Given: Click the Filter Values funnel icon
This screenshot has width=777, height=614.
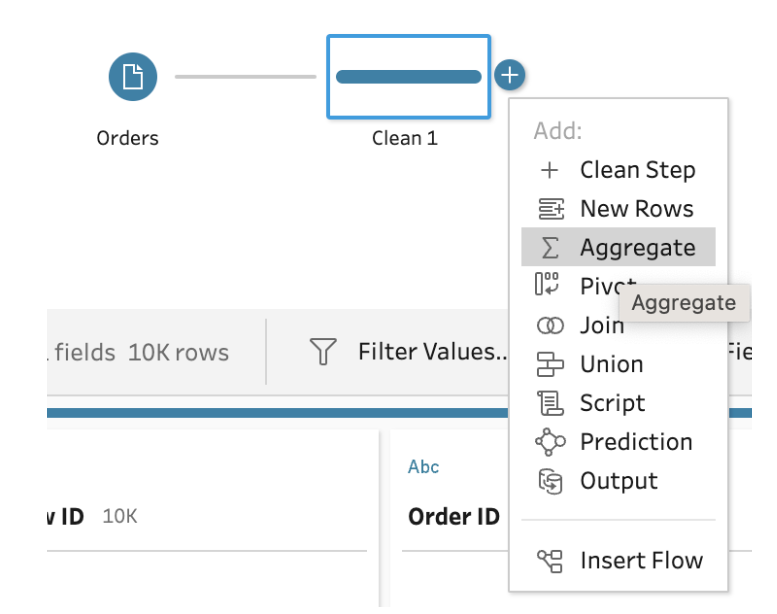Looking at the screenshot, I should click(x=323, y=352).
